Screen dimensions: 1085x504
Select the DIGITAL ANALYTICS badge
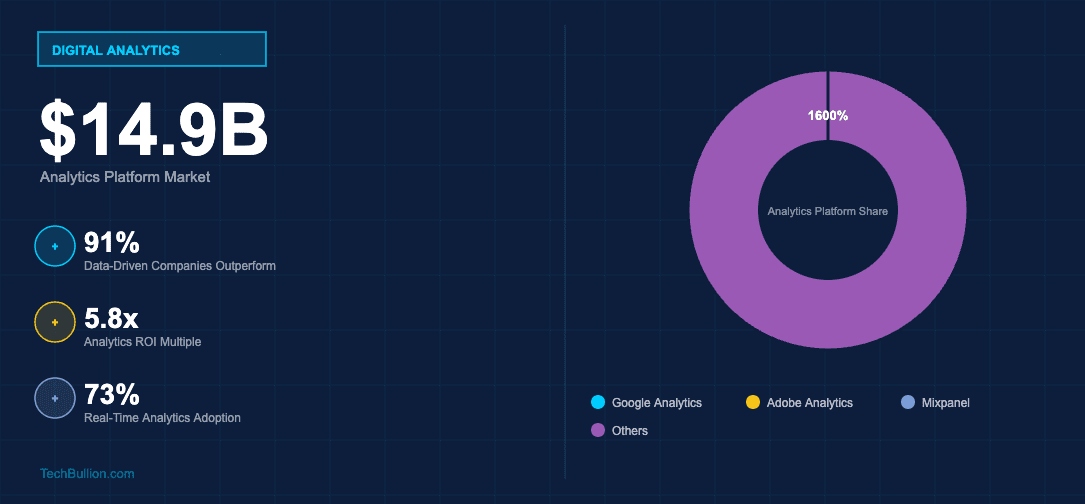(x=151, y=49)
